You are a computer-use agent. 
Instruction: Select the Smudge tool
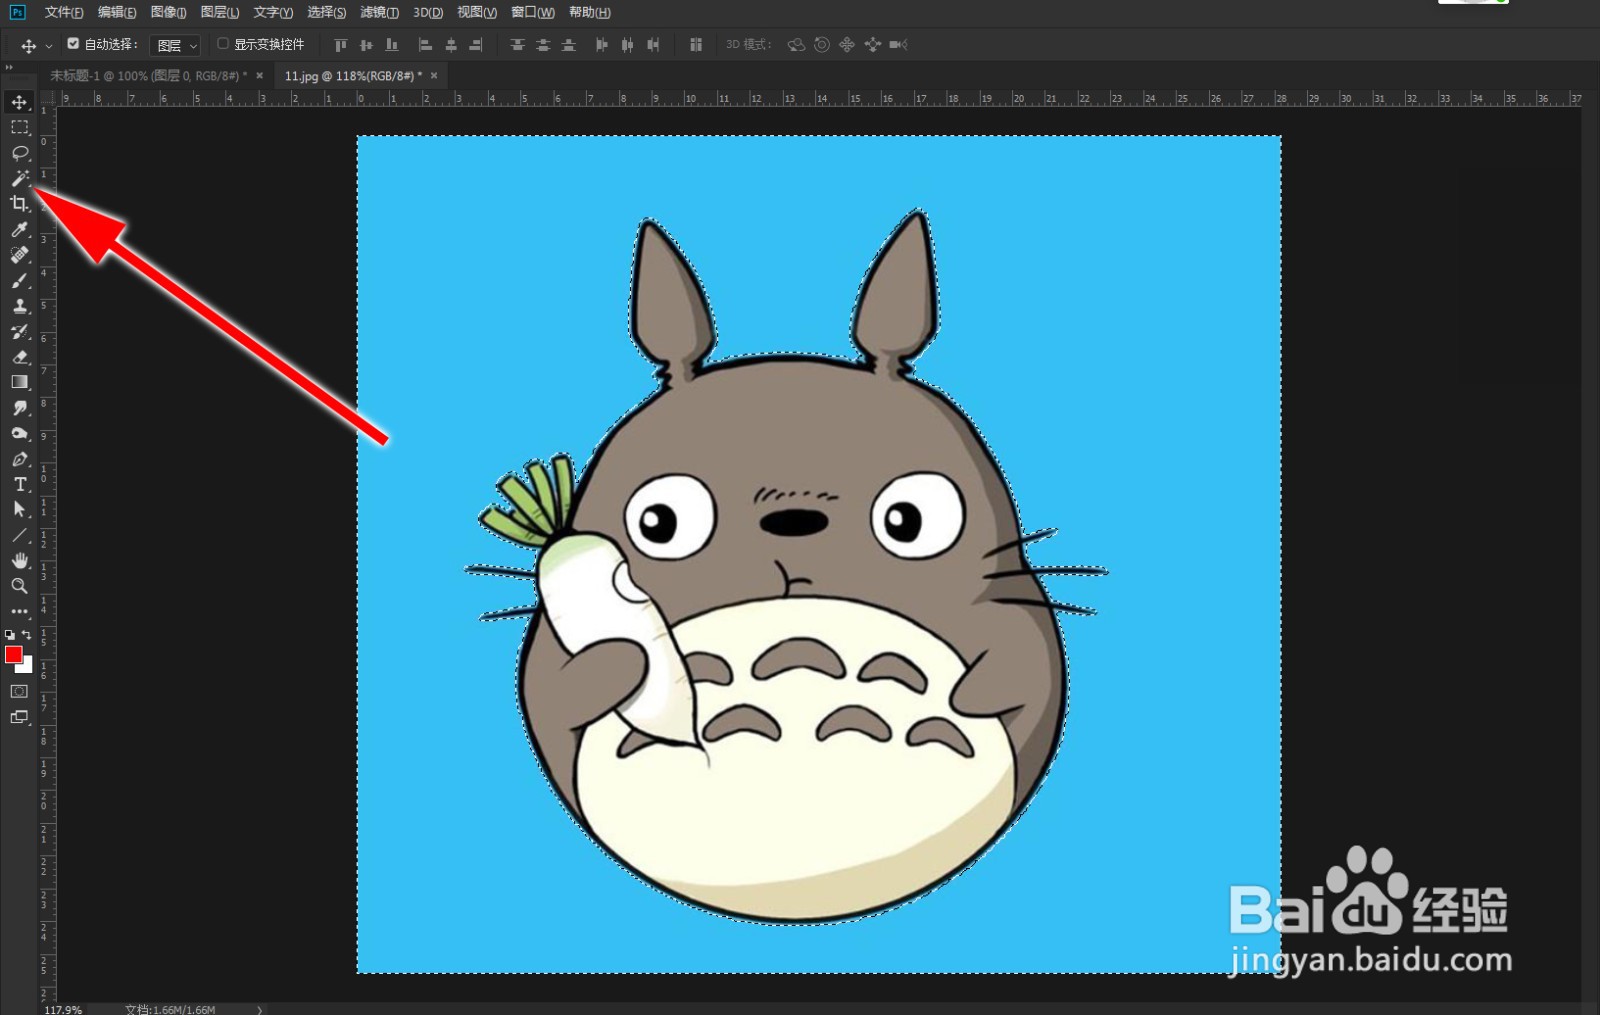pos(19,408)
